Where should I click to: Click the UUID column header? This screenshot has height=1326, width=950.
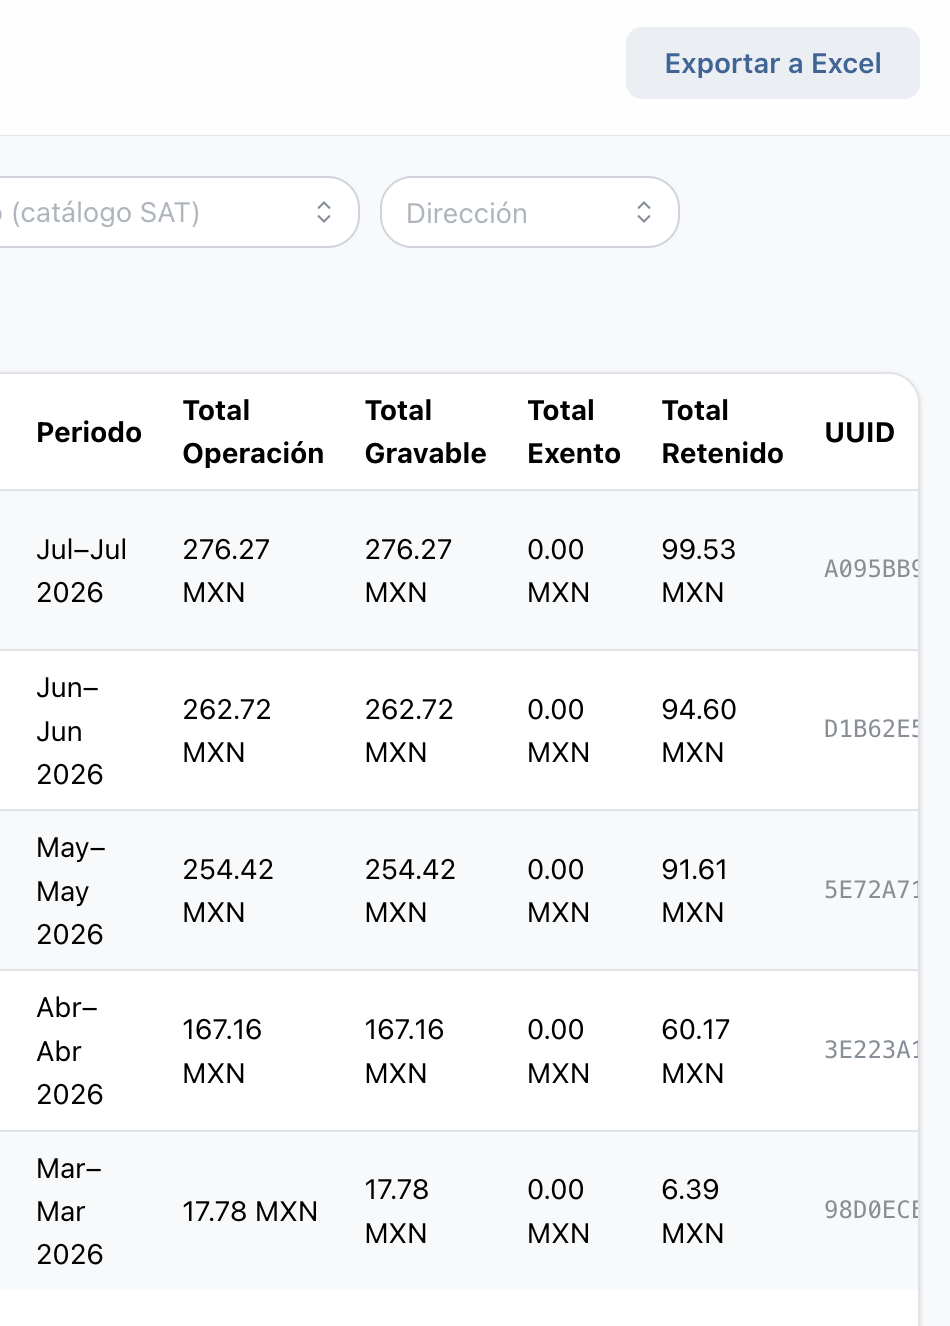click(859, 432)
